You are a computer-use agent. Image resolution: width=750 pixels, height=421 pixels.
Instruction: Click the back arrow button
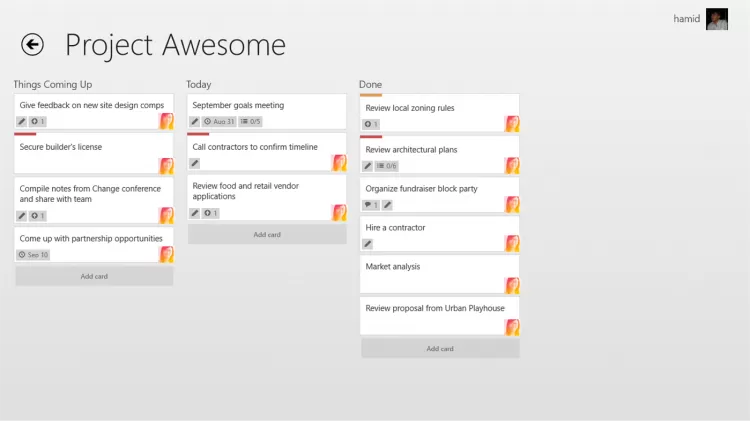[x=32, y=45]
